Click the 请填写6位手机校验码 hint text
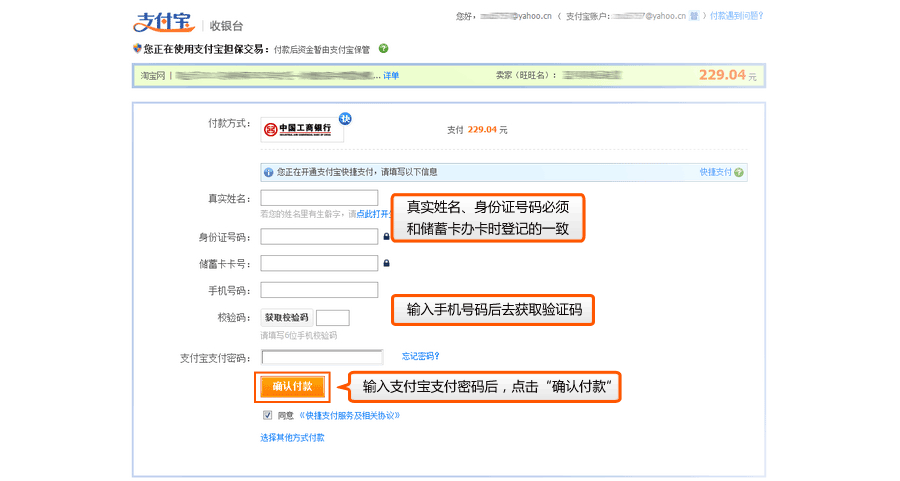This screenshot has width=900, height=481. [x=298, y=335]
